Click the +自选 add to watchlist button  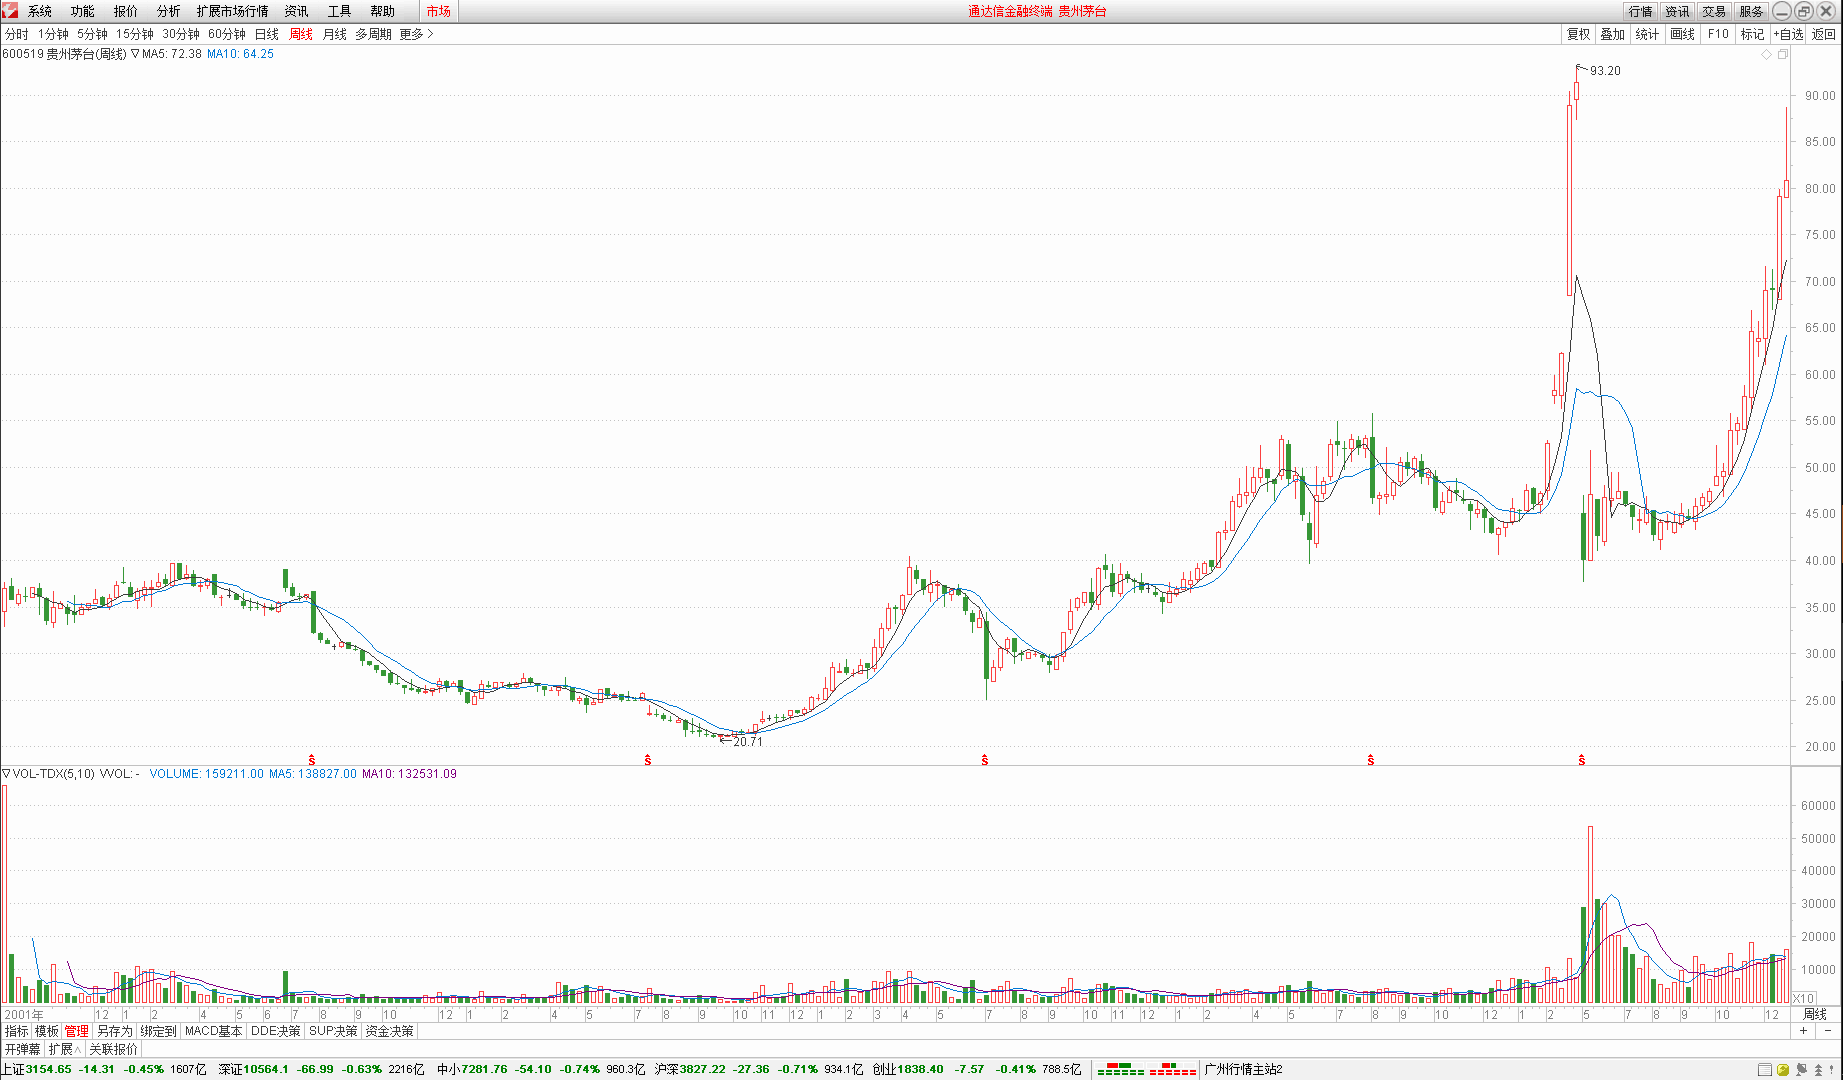pos(1788,34)
